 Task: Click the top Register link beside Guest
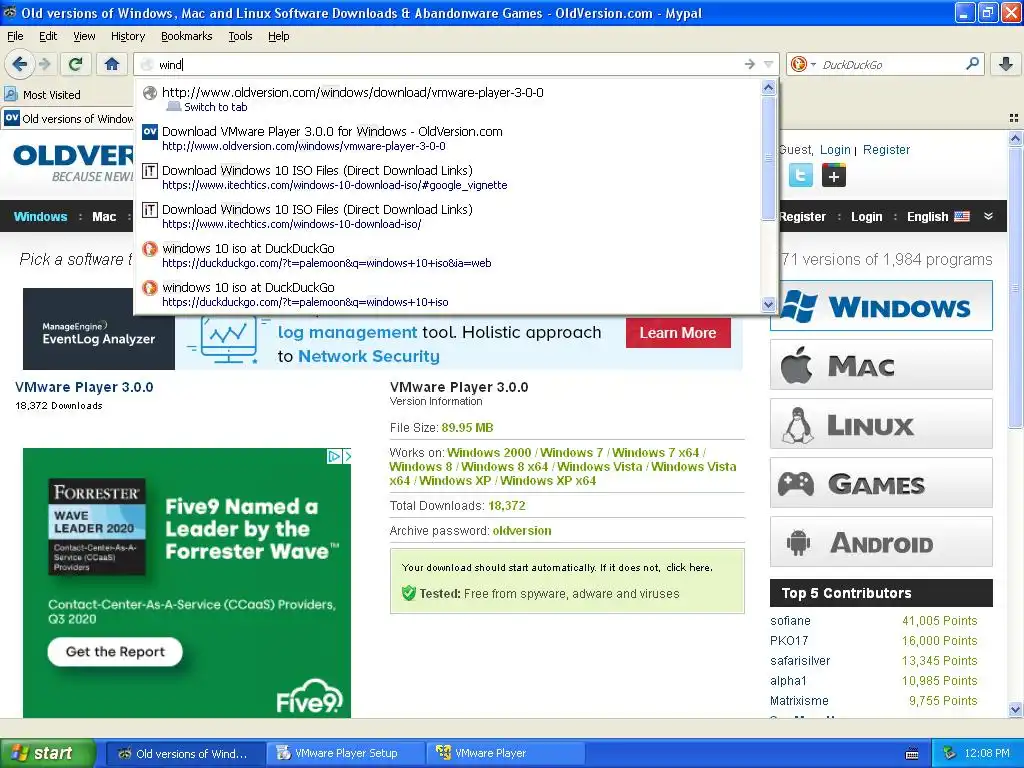[x=886, y=150]
